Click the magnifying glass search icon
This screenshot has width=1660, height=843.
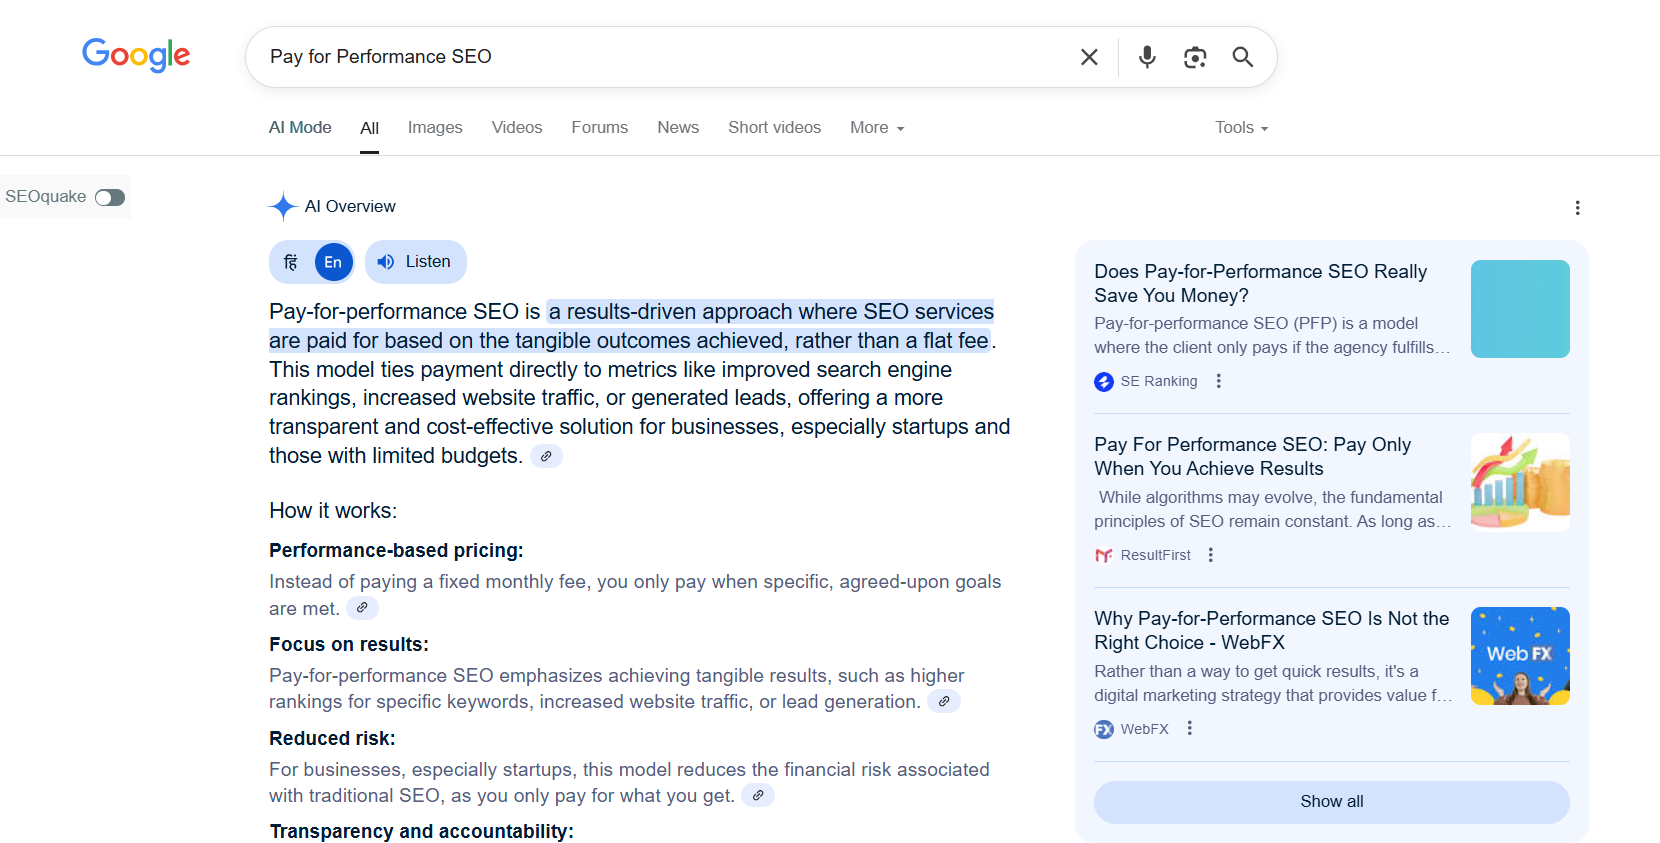1242,57
